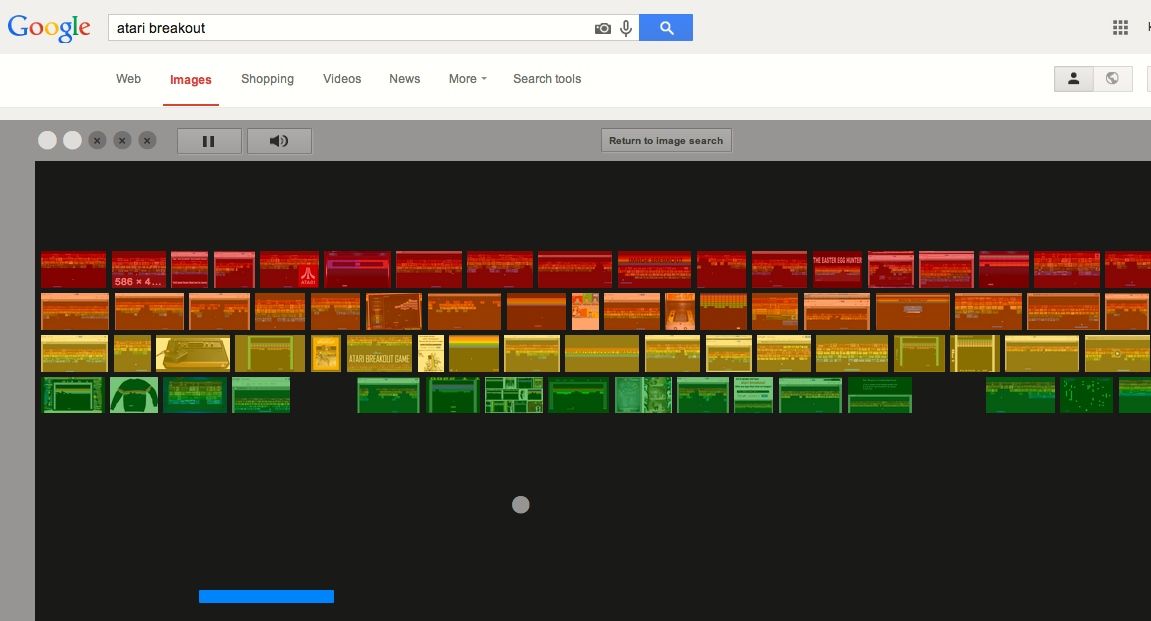Screen dimensions: 1151x621
Task: Open the Google apps grid
Action: pos(1120,28)
